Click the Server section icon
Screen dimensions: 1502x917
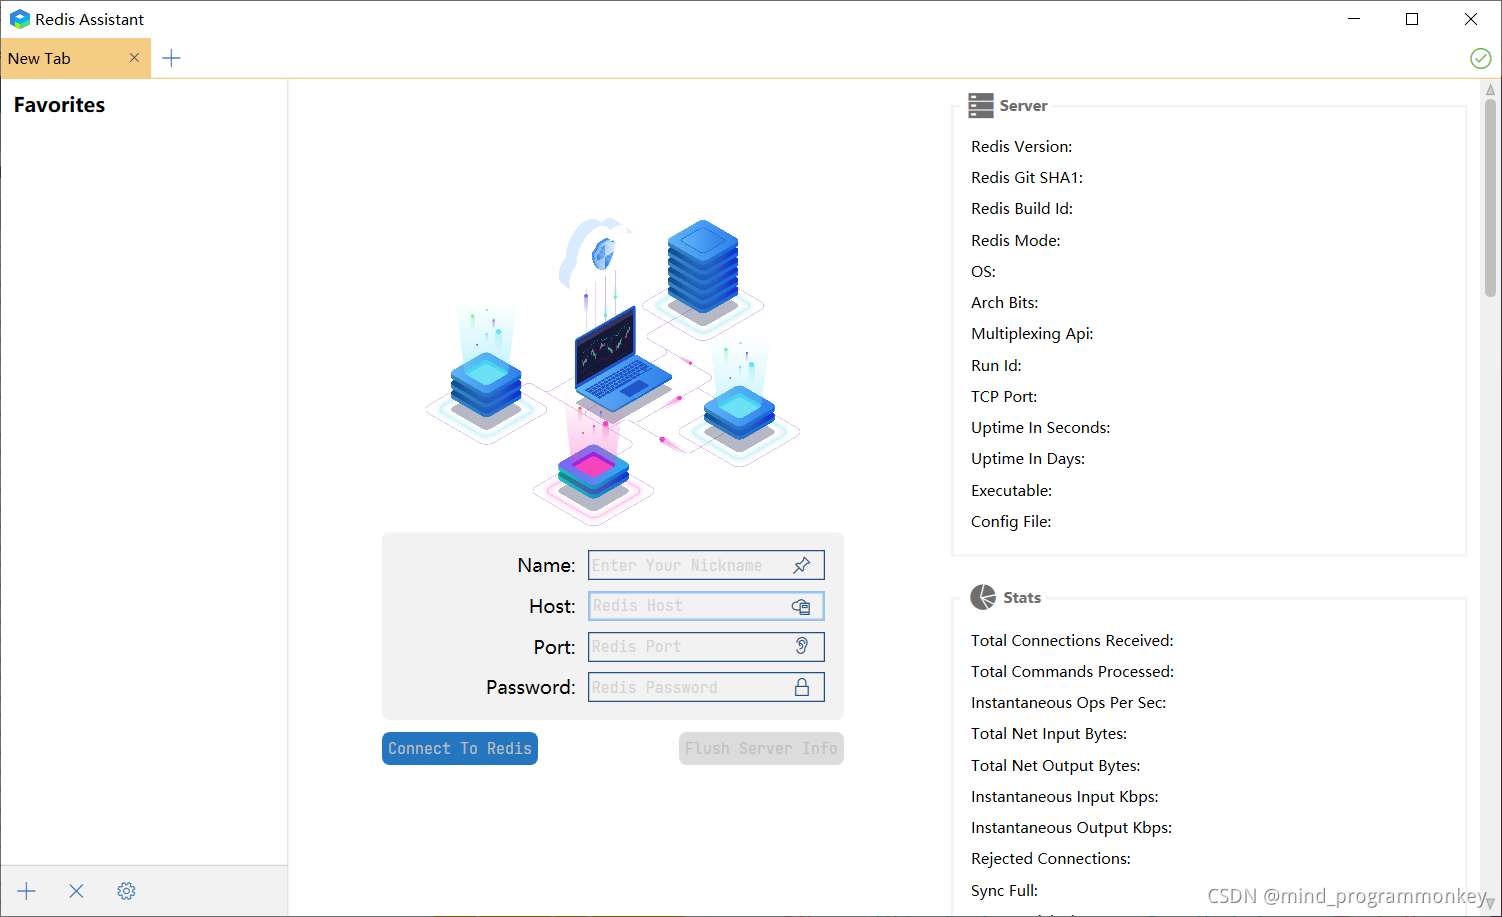(981, 106)
